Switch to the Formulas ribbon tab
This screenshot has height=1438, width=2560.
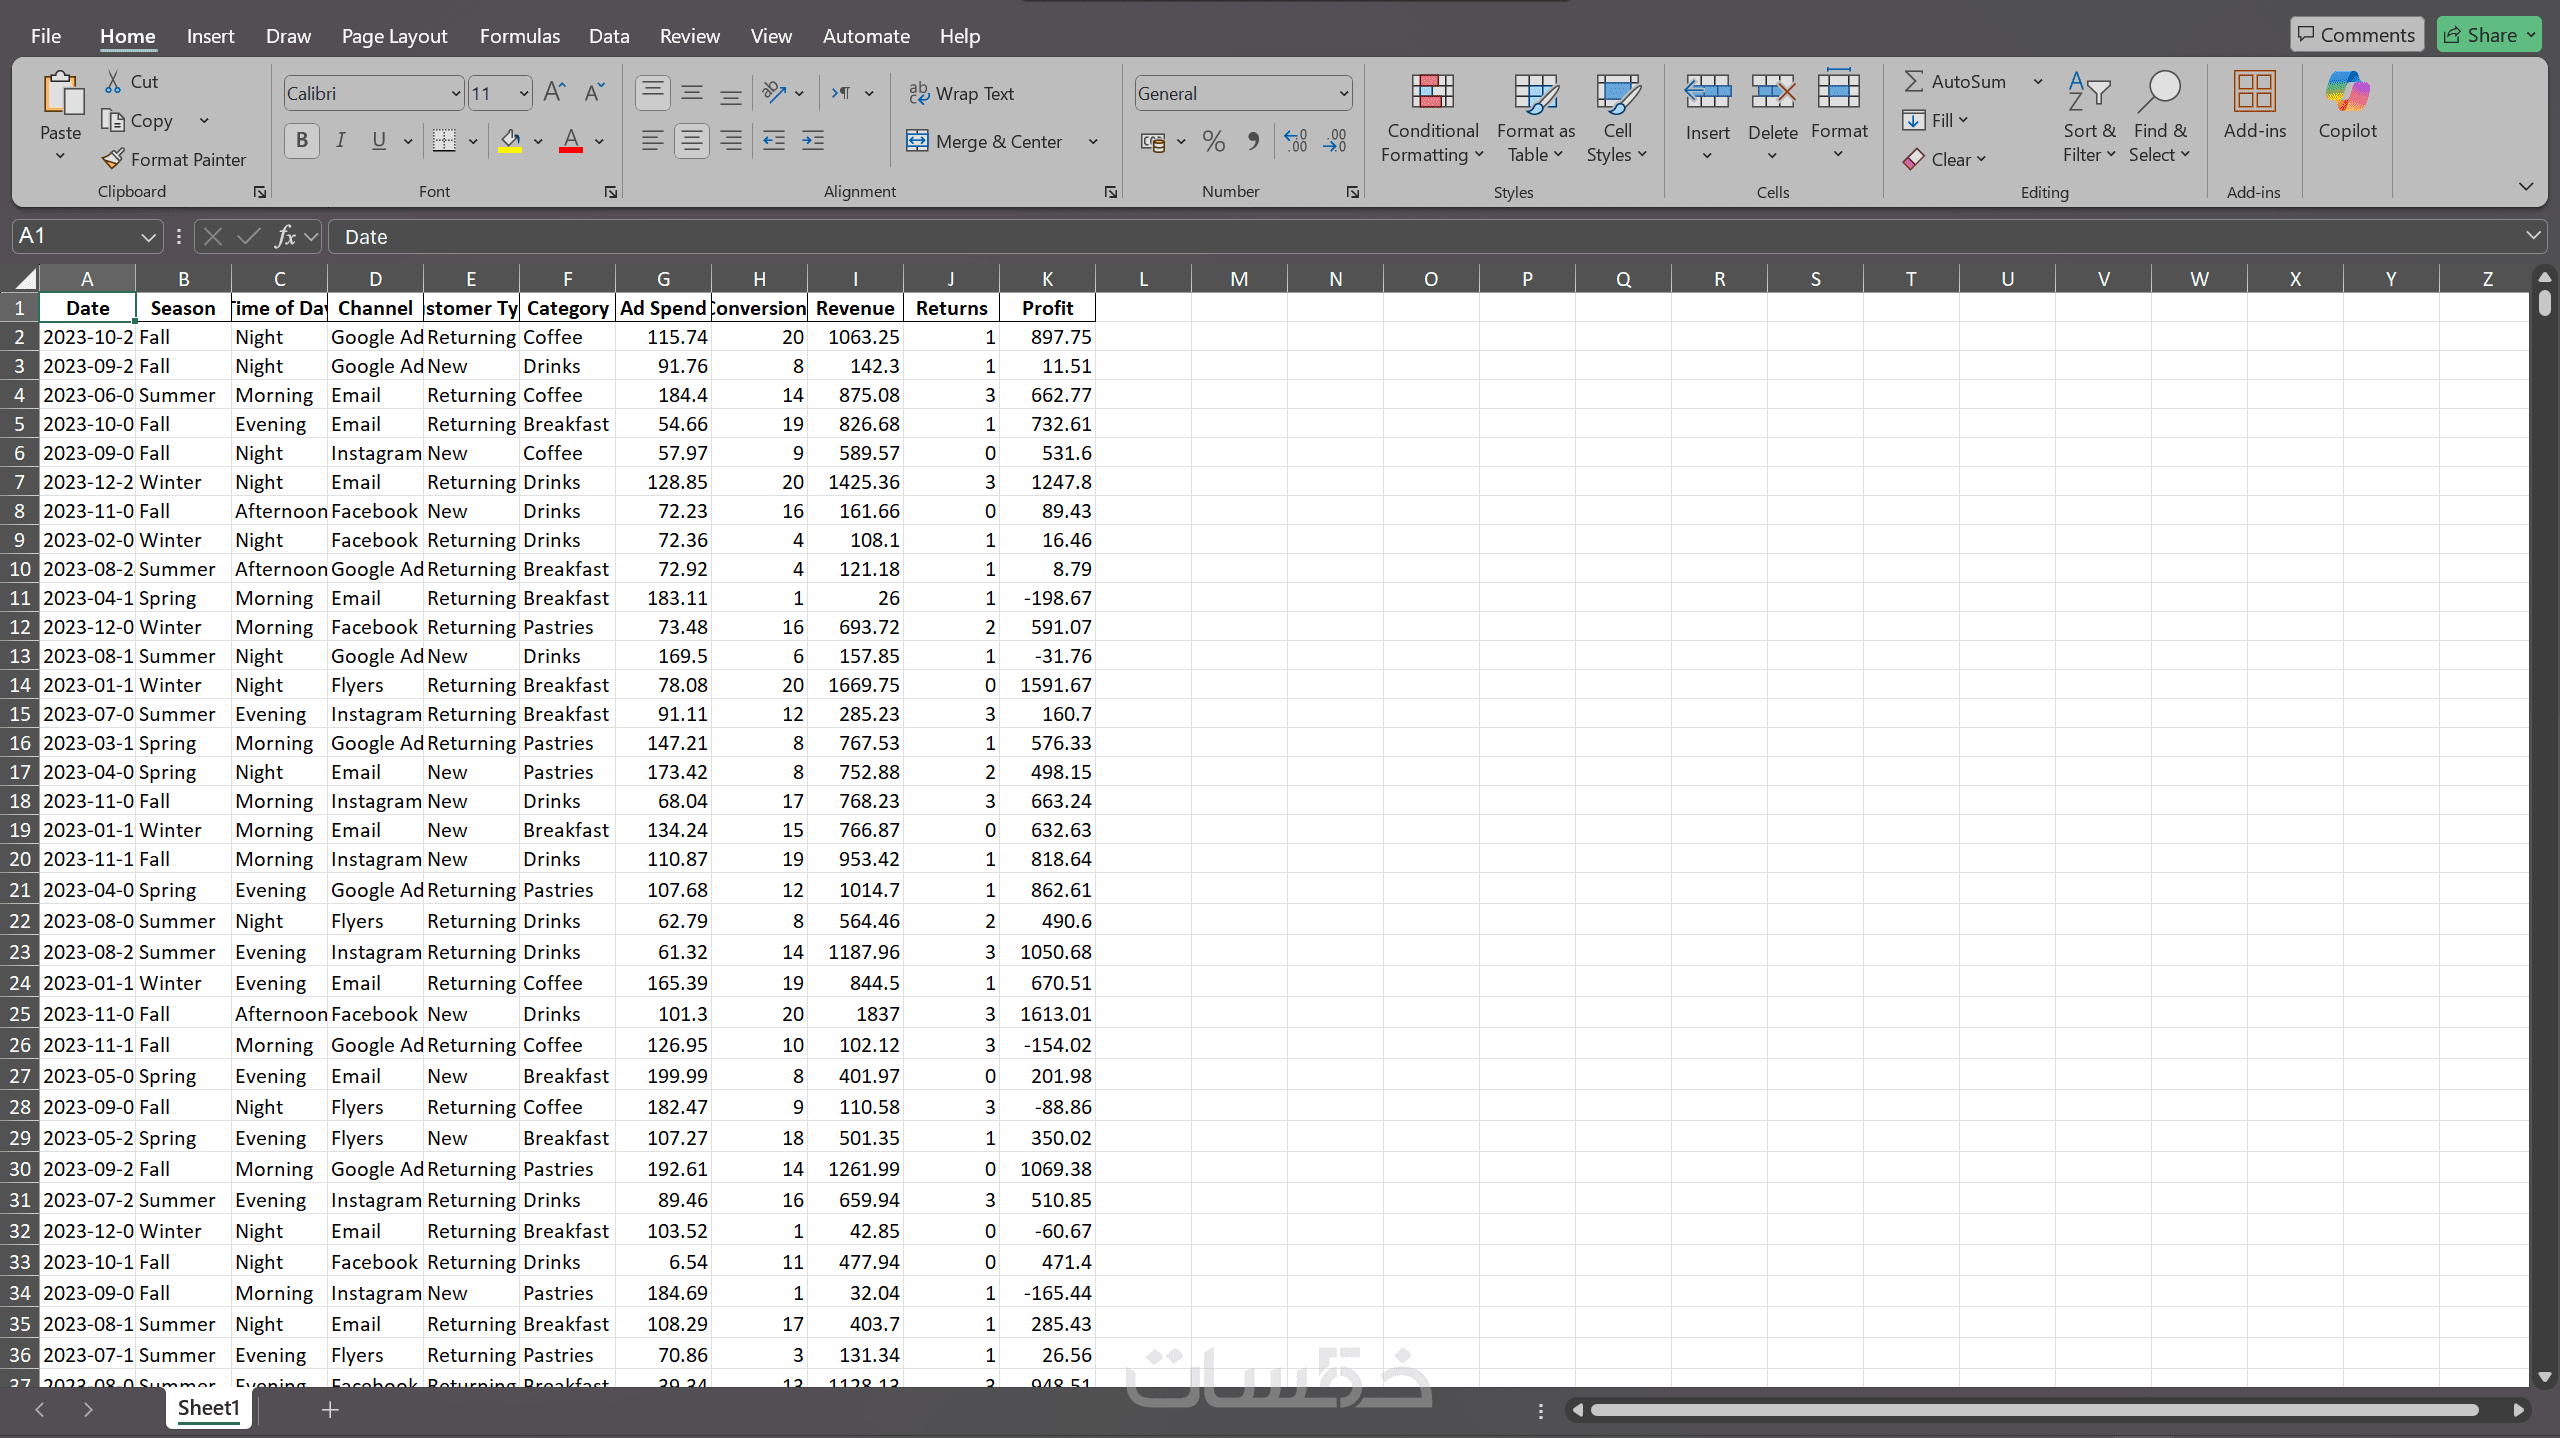[x=519, y=36]
